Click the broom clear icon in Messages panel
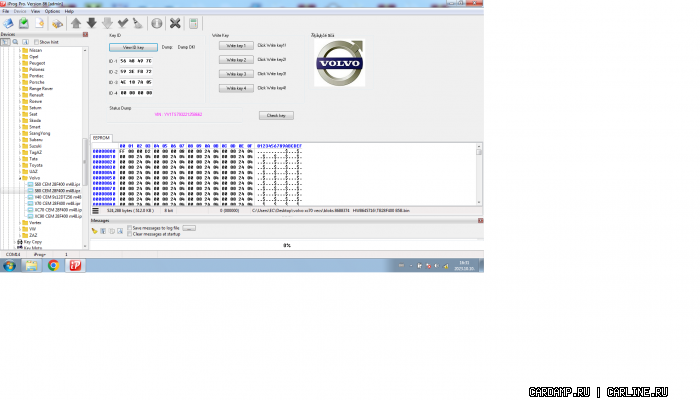700x400 pixels. (94, 231)
